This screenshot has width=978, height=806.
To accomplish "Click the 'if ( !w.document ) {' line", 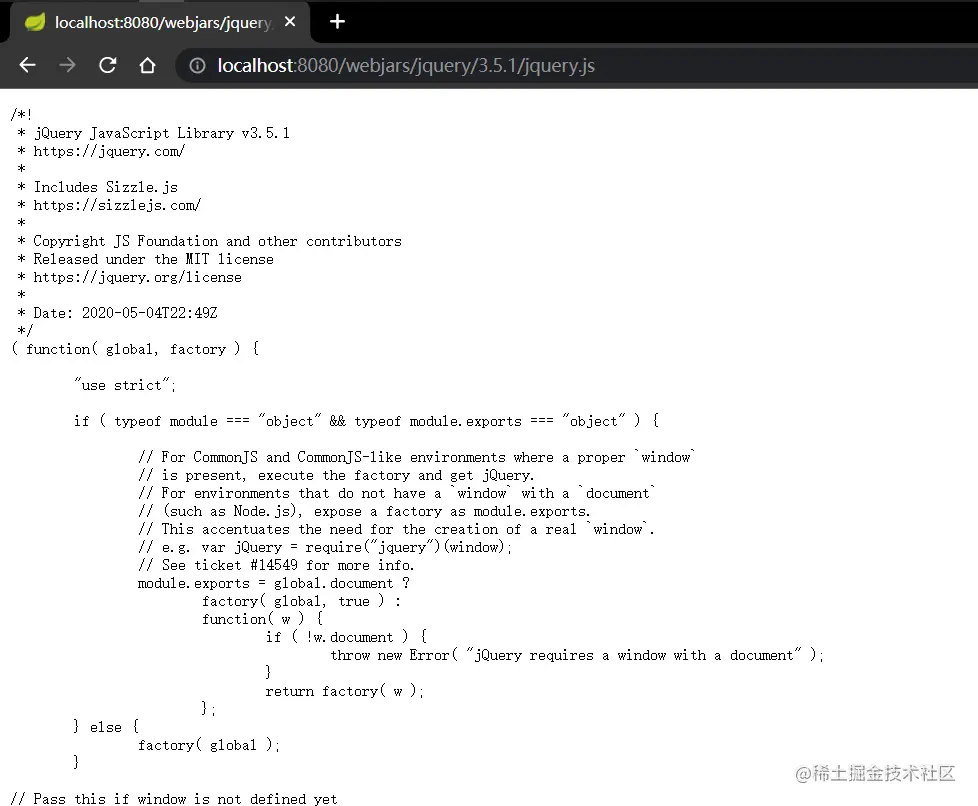I will pyautogui.click(x=347, y=638).
